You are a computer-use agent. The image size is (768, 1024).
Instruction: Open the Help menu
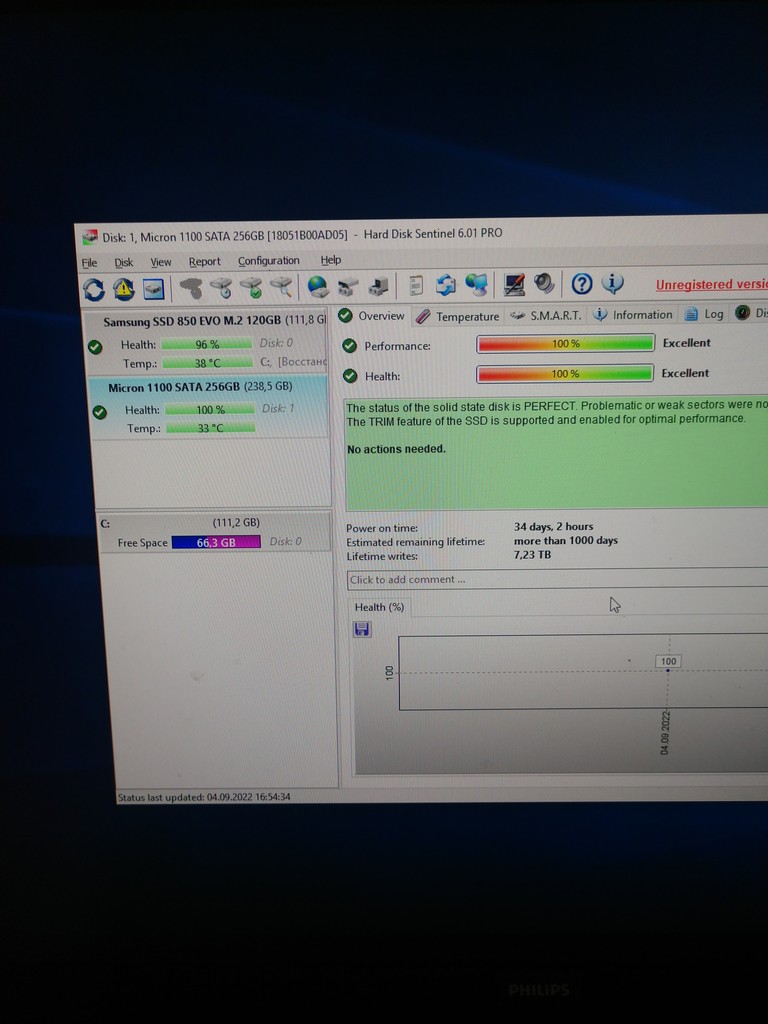click(330, 260)
